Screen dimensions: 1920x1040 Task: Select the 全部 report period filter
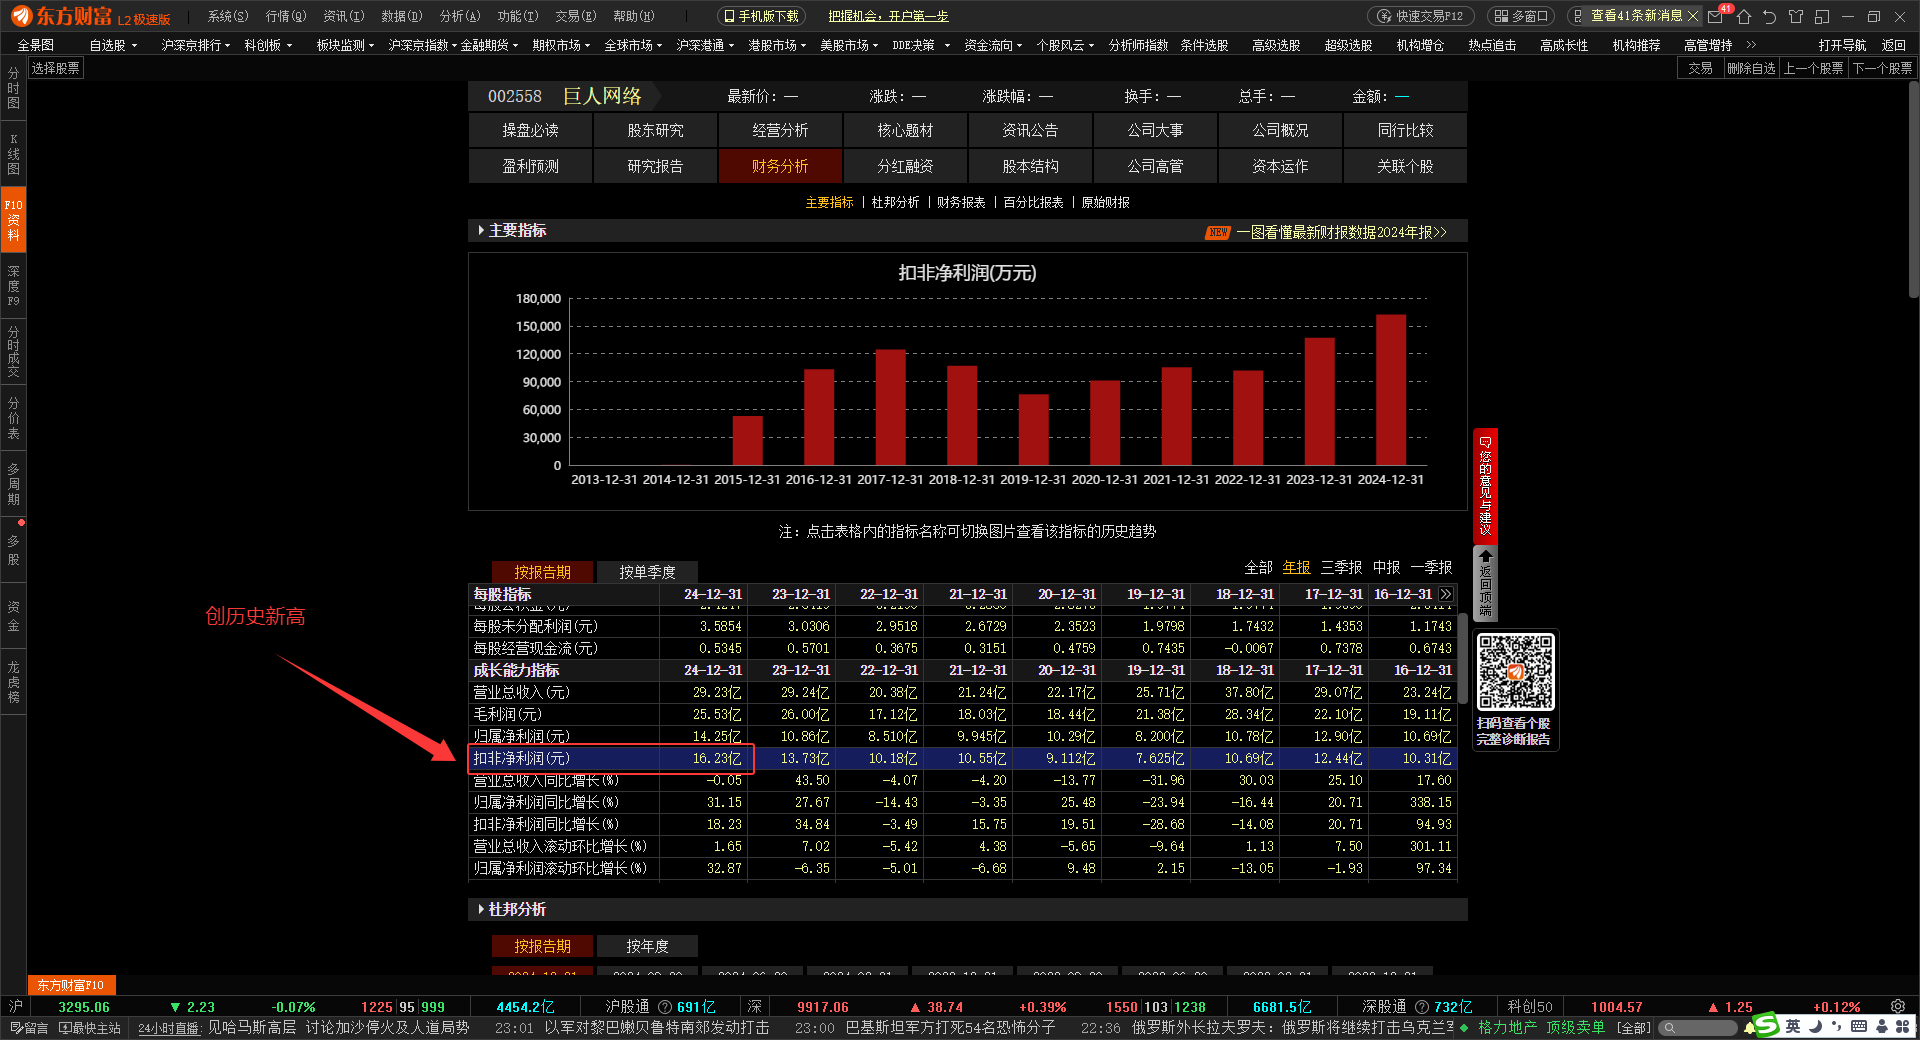pyautogui.click(x=1258, y=567)
